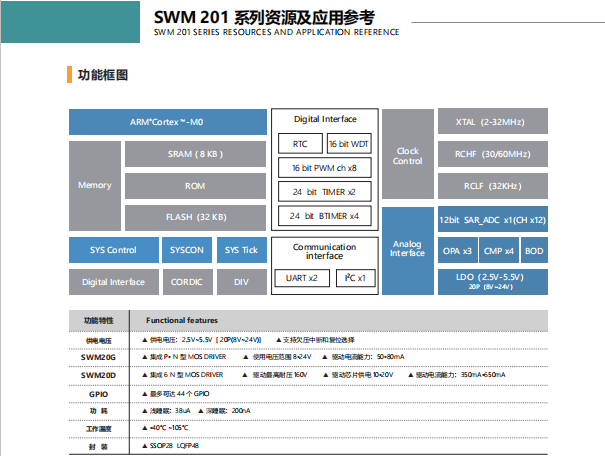The image size is (605, 456).
Task: Select the GPIO row label
Action: tap(98, 394)
